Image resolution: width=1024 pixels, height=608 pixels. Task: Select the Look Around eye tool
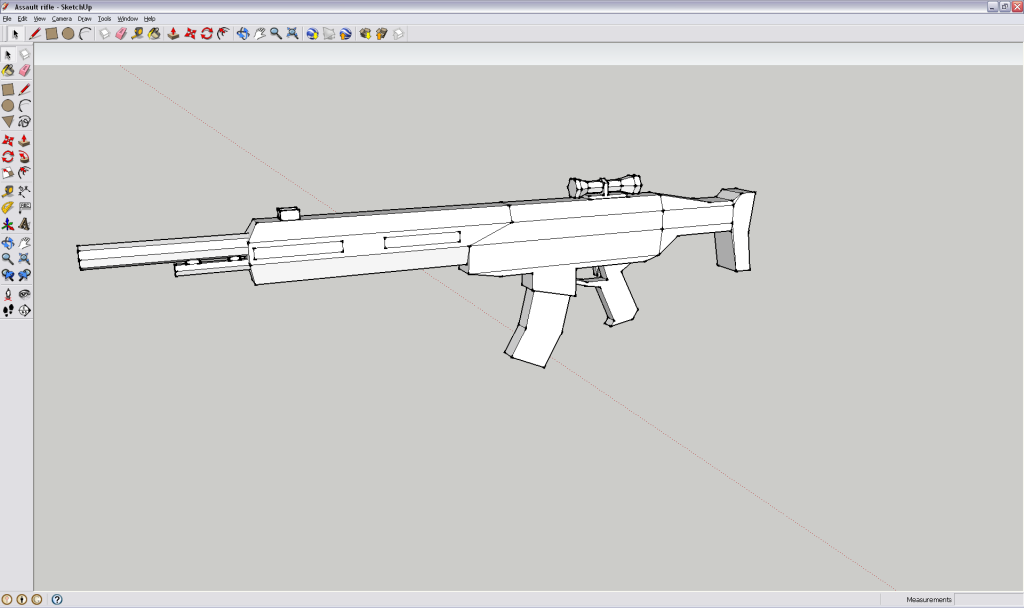24,295
